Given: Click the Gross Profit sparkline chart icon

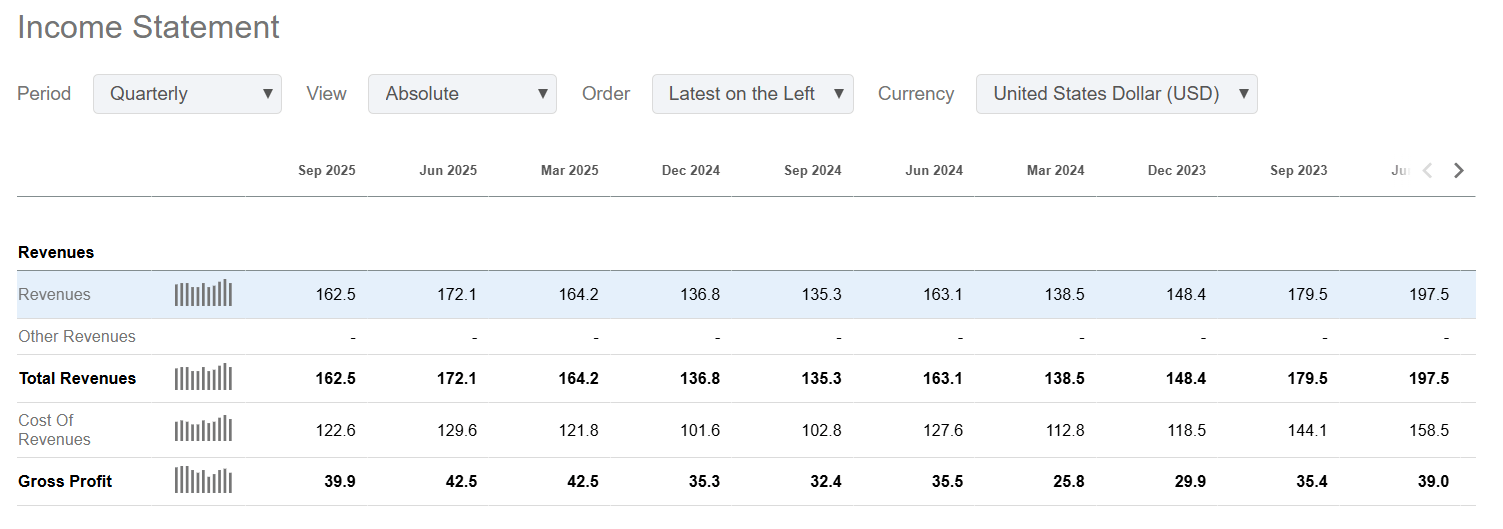Looking at the screenshot, I should click(203, 481).
